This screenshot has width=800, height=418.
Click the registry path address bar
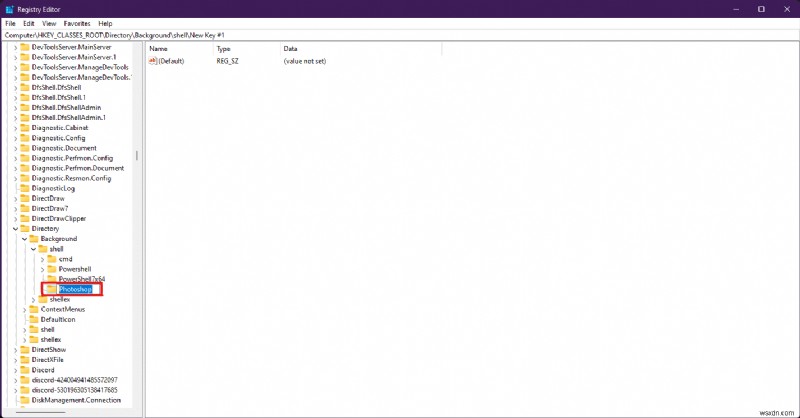pyautogui.click(x=400, y=35)
